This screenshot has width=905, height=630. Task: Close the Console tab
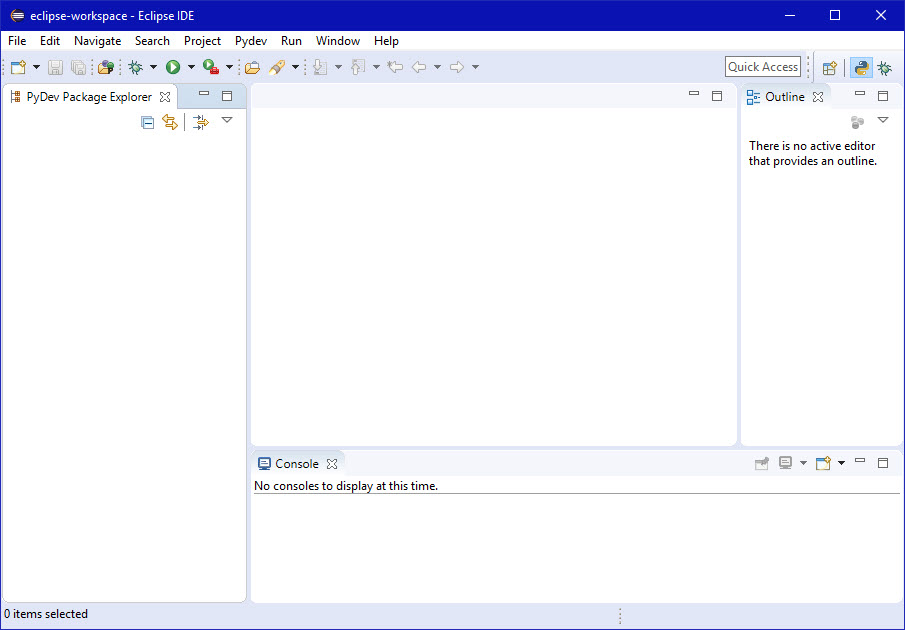pos(332,464)
